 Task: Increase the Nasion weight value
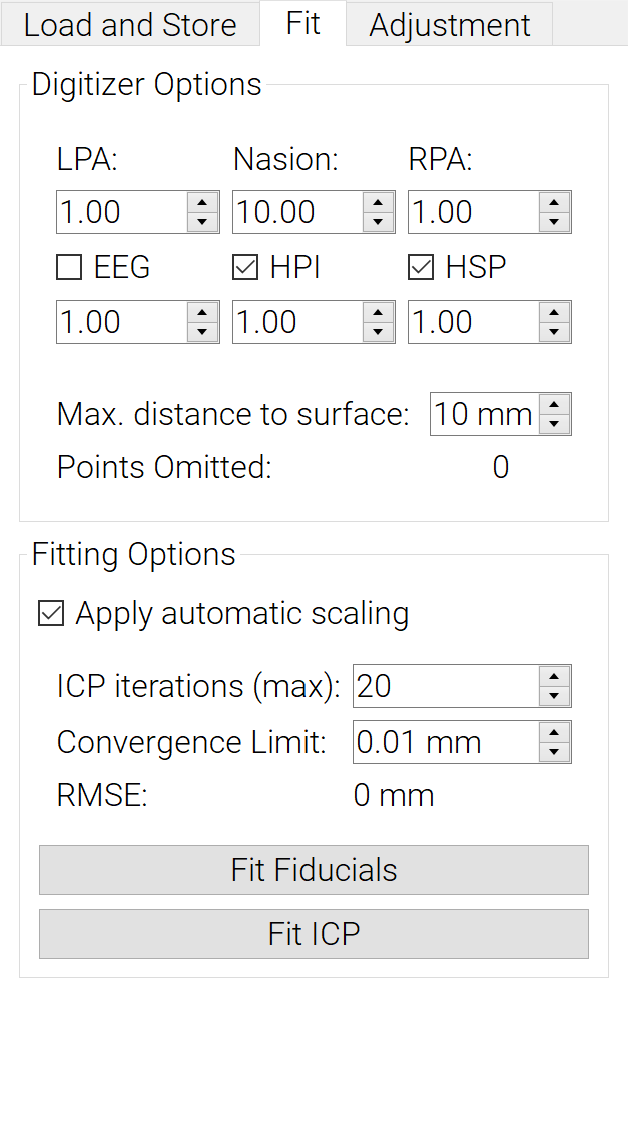click(x=379, y=202)
